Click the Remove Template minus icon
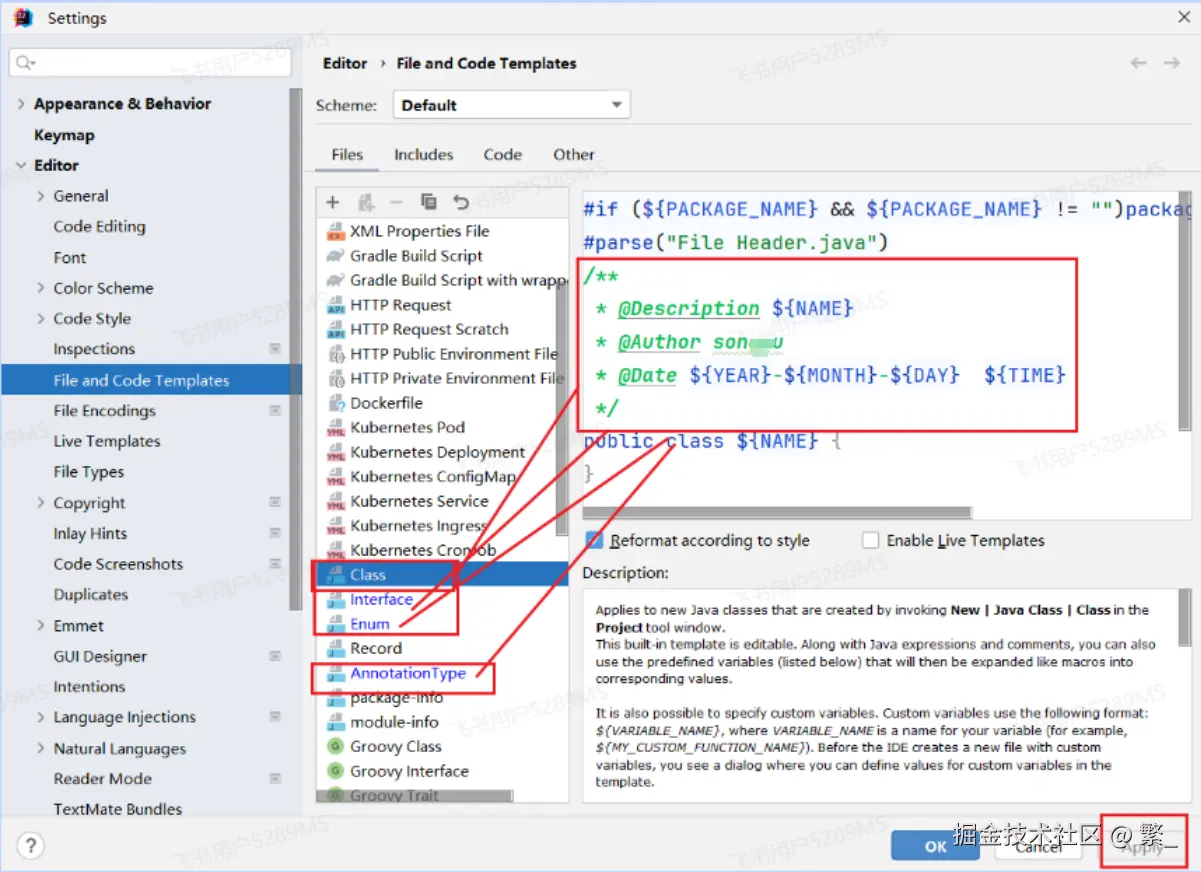This screenshot has height=872, width=1201. pos(396,202)
